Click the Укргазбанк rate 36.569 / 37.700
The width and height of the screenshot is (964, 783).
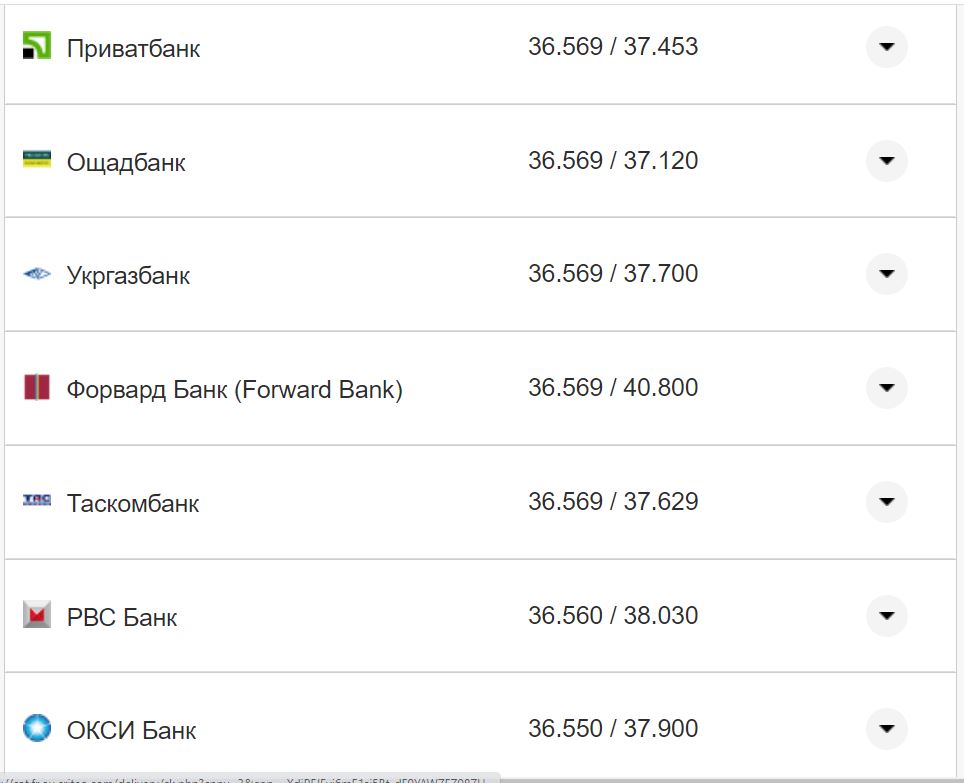[x=612, y=274]
